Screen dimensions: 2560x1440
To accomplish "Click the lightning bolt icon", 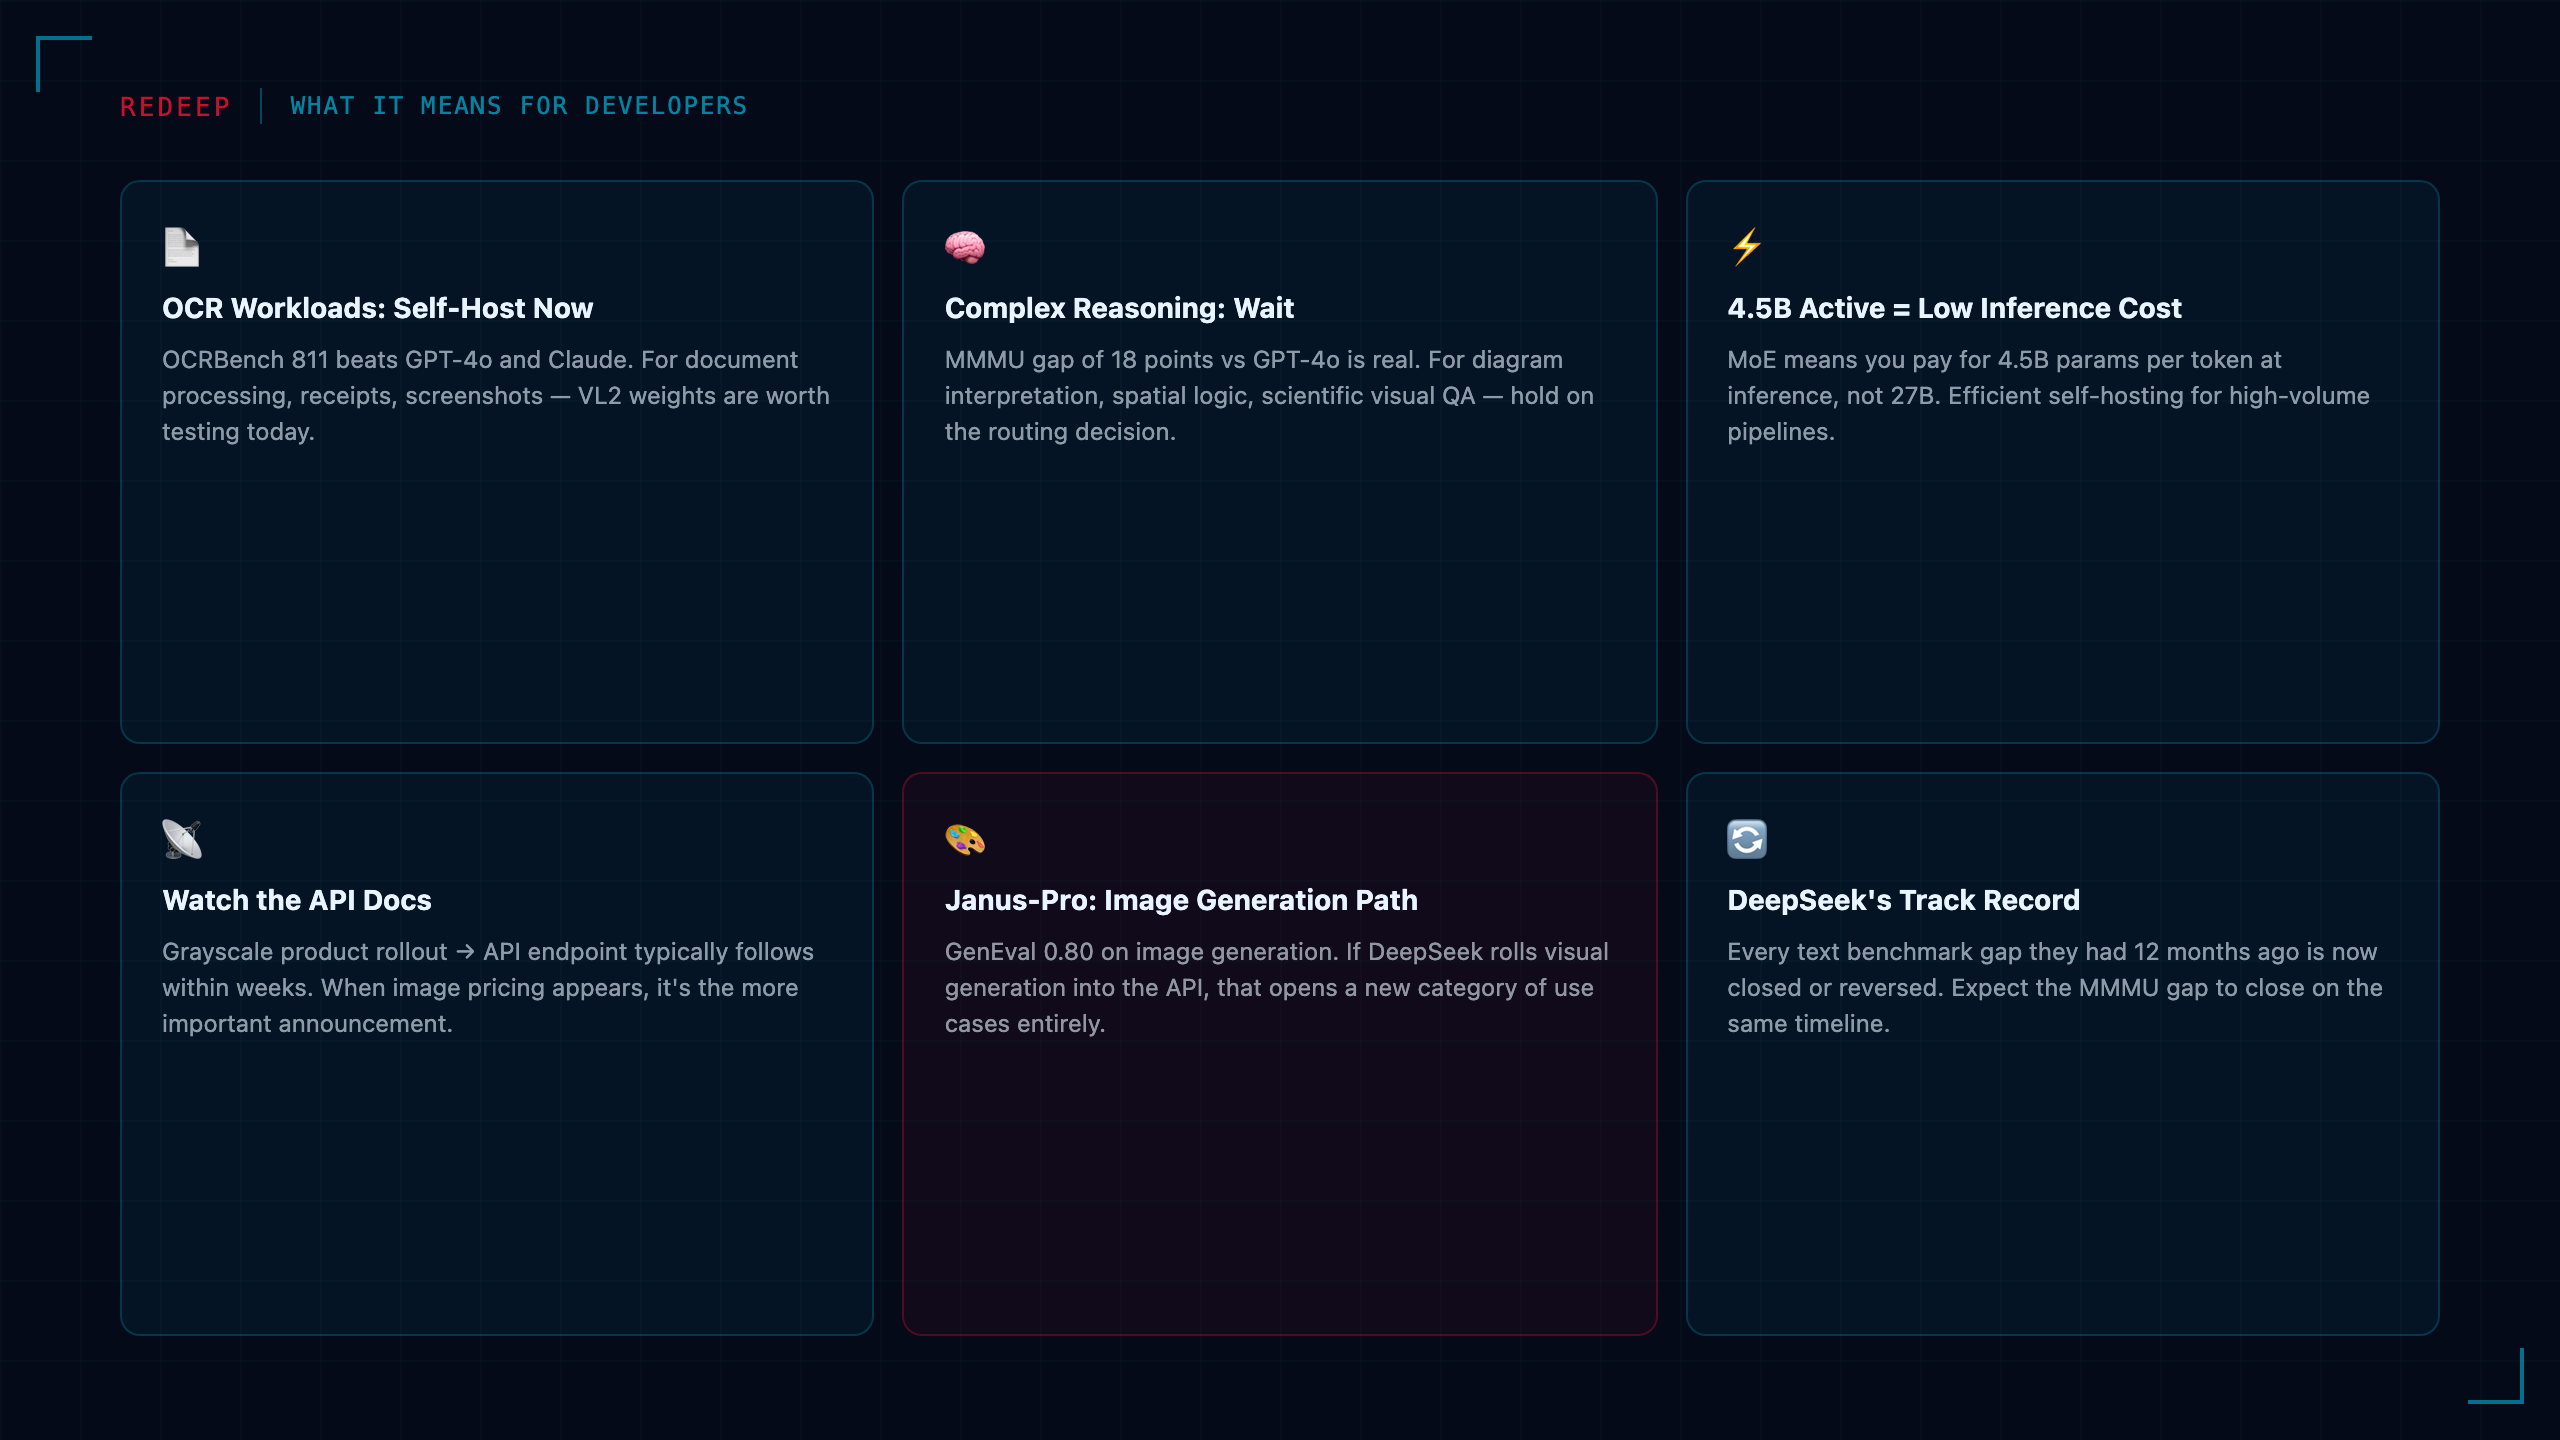I will tap(1747, 247).
